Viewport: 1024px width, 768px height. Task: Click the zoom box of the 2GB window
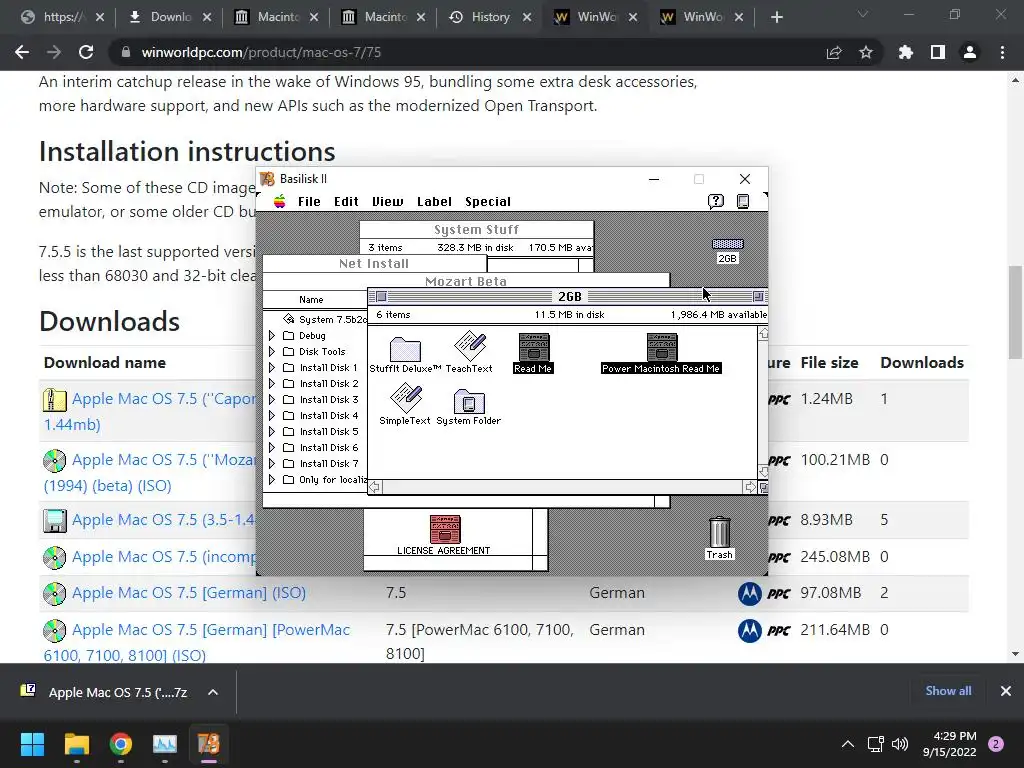(758, 296)
